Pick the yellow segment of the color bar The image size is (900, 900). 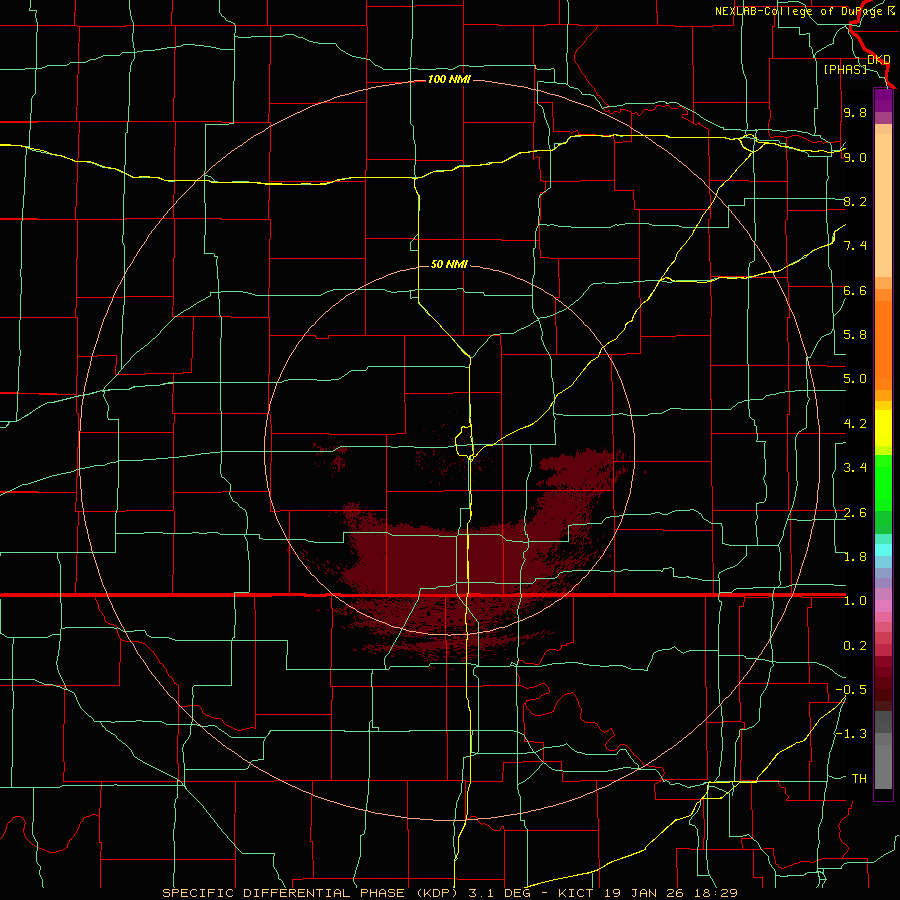pyautogui.click(x=883, y=428)
